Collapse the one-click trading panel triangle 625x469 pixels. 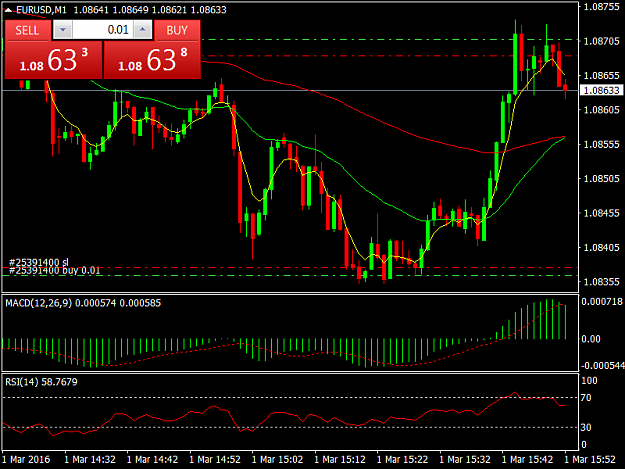(x=8, y=10)
